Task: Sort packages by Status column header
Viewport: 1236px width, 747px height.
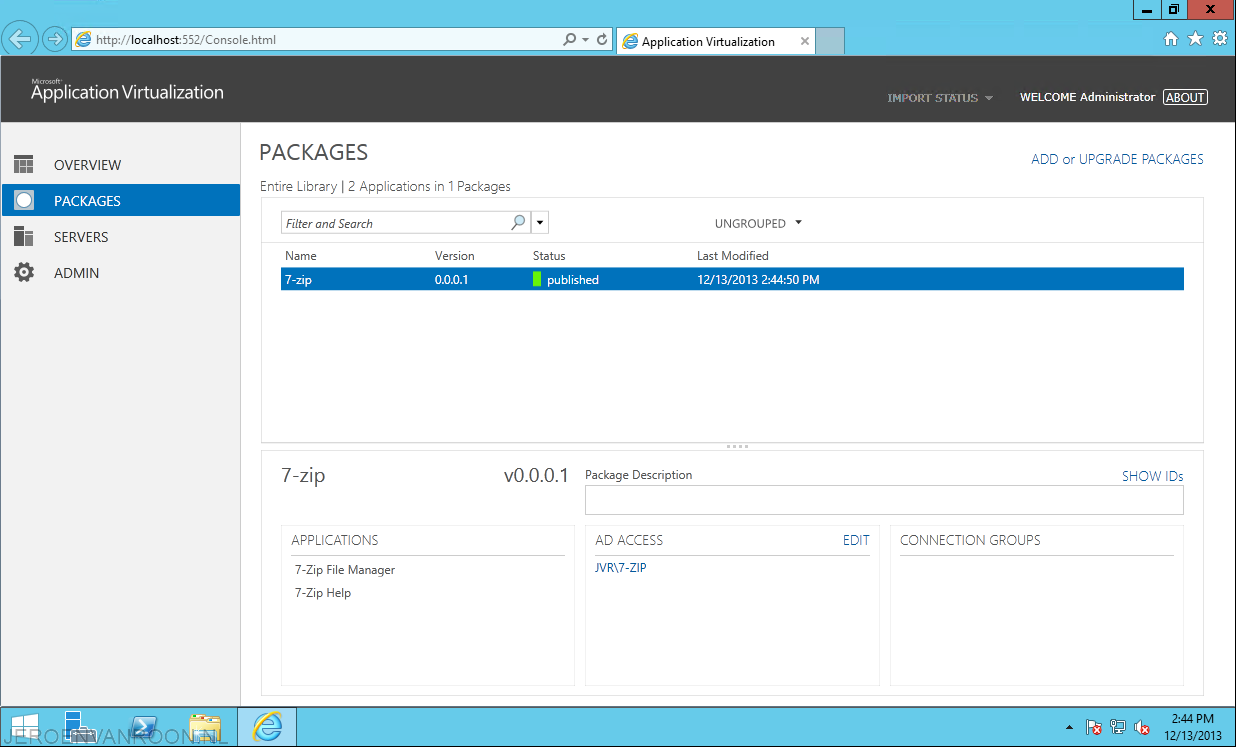Action: 549,256
